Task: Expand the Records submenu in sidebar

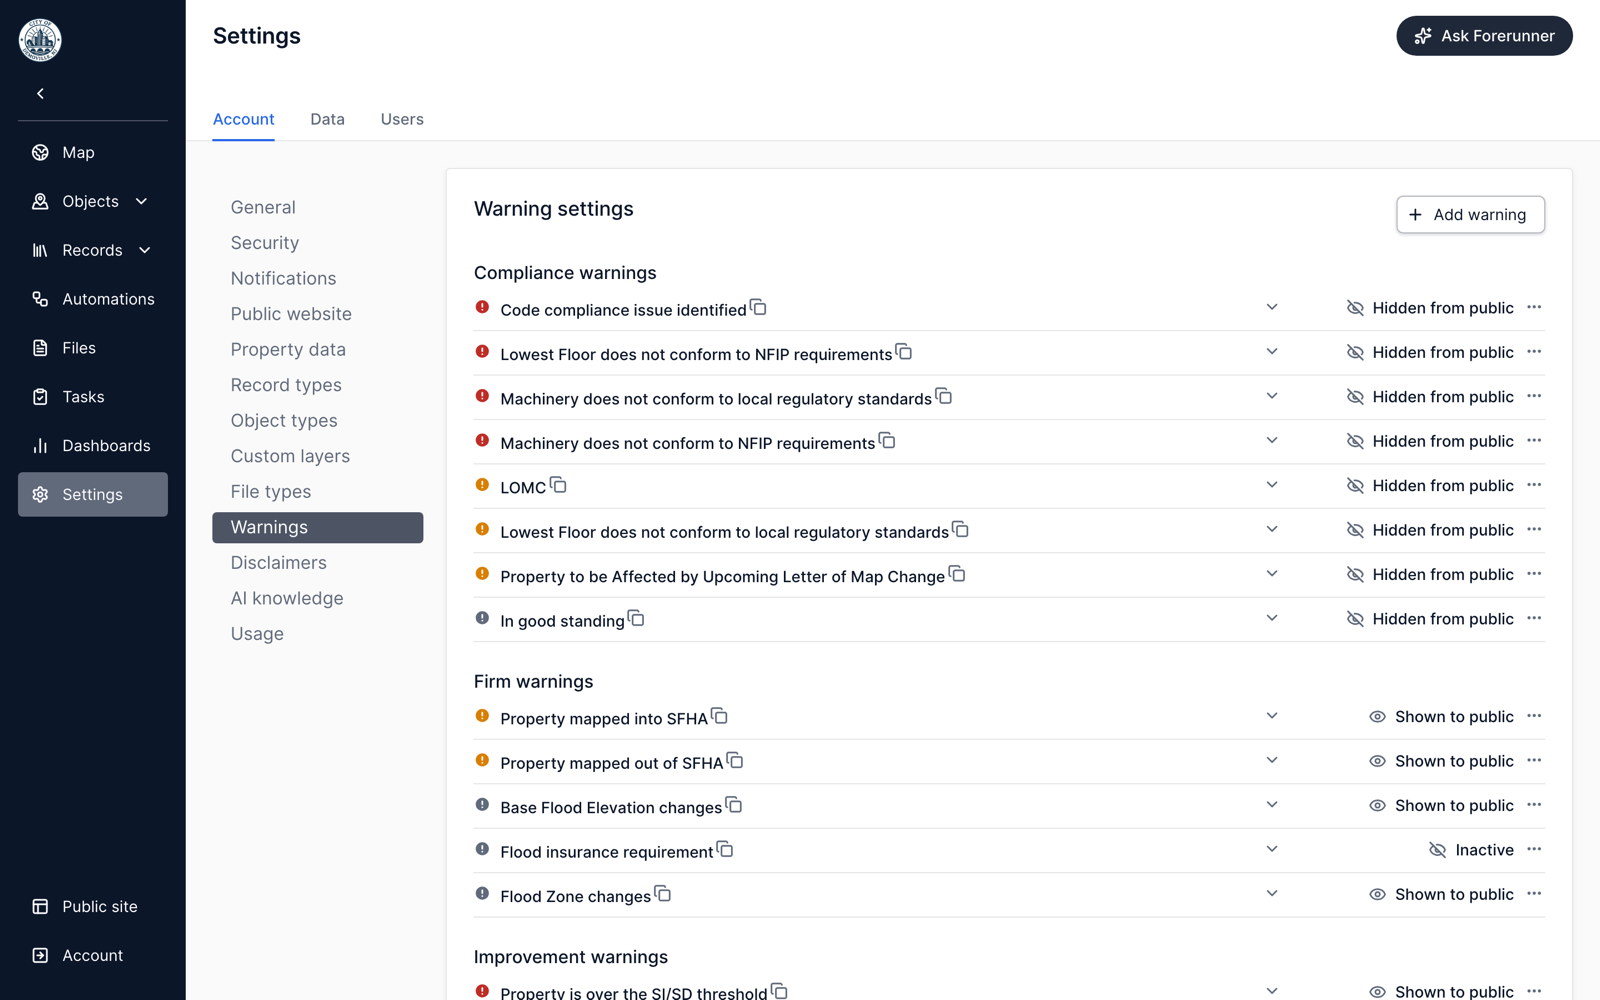Action: click(145, 250)
